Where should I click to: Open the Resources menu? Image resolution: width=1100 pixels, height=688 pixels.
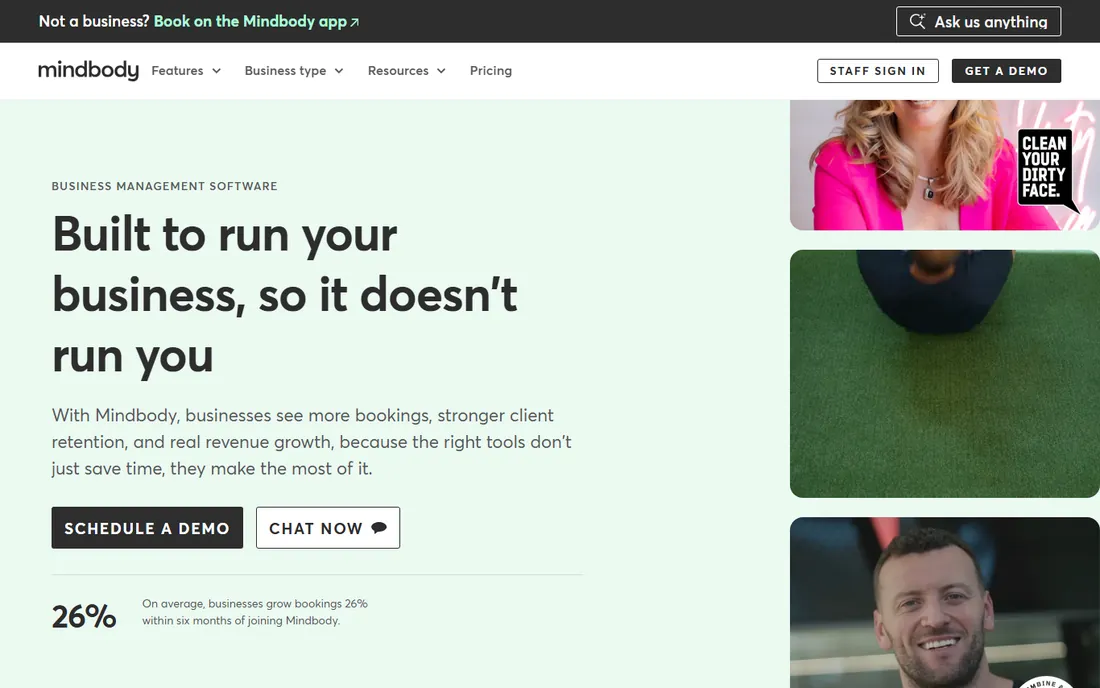click(407, 71)
